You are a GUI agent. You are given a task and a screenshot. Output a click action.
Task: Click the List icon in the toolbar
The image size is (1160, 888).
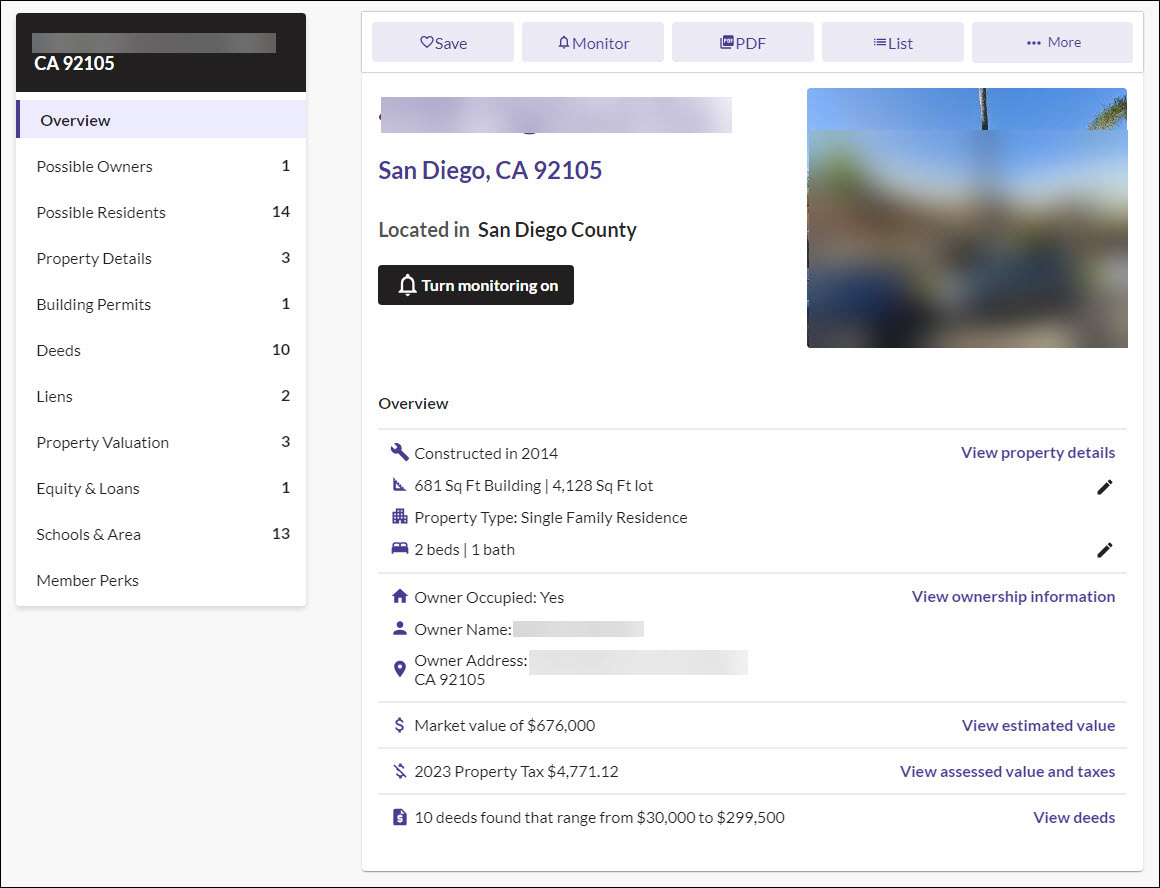click(879, 42)
